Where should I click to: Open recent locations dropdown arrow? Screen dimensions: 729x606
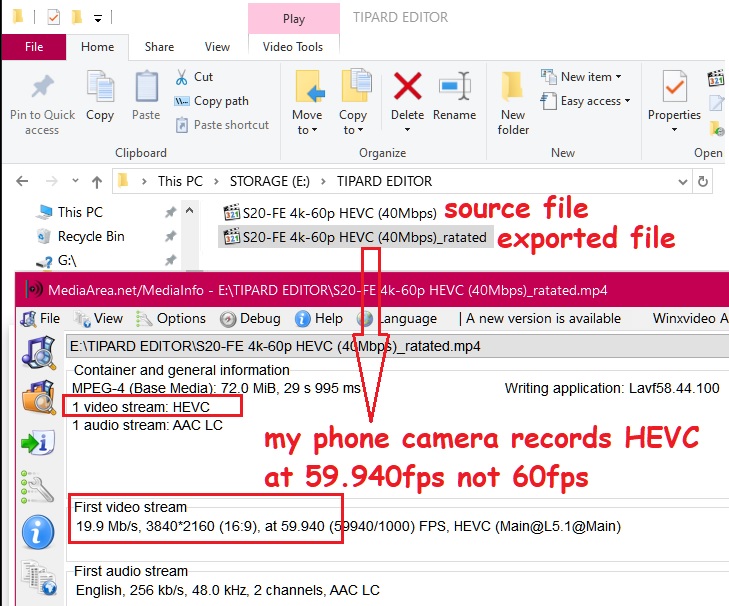click(75, 181)
